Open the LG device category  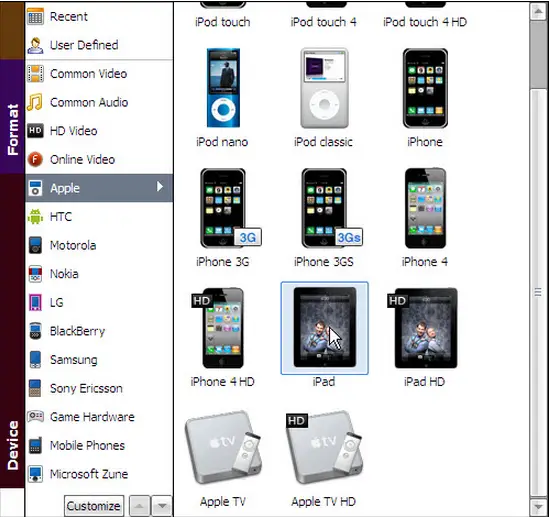pos(99,302)
